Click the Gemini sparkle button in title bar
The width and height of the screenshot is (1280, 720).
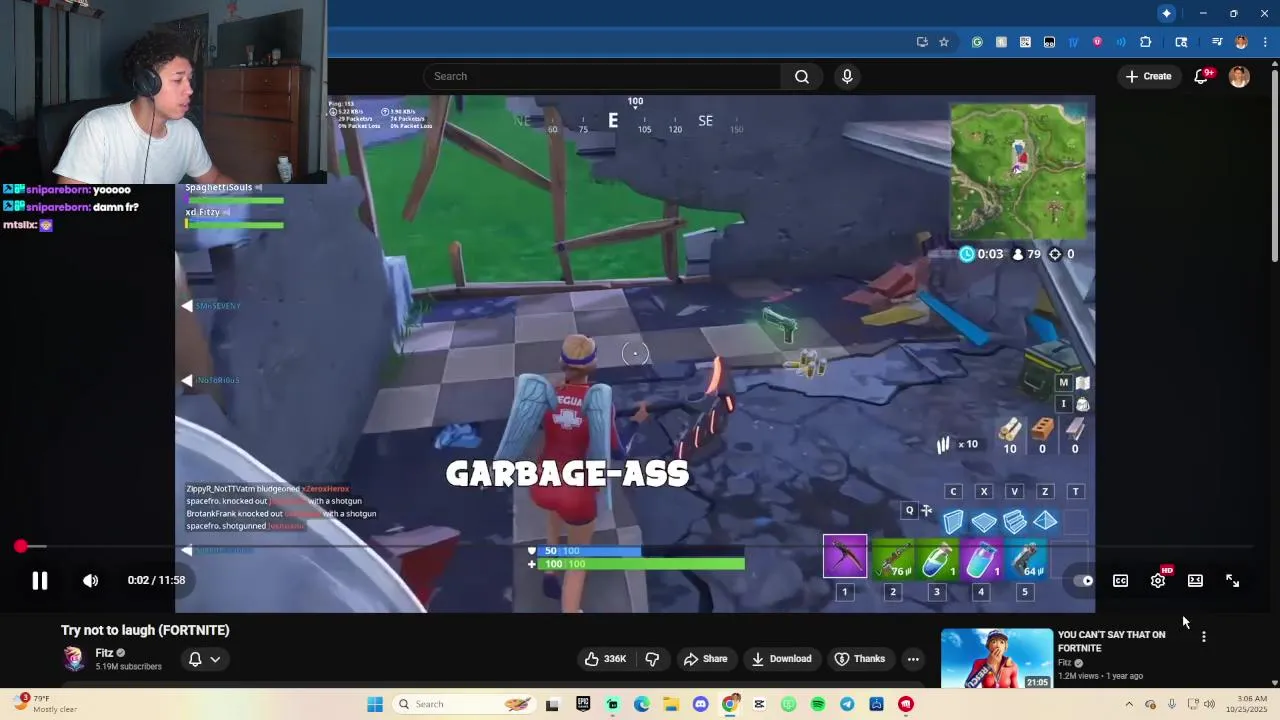[1166, 13]
